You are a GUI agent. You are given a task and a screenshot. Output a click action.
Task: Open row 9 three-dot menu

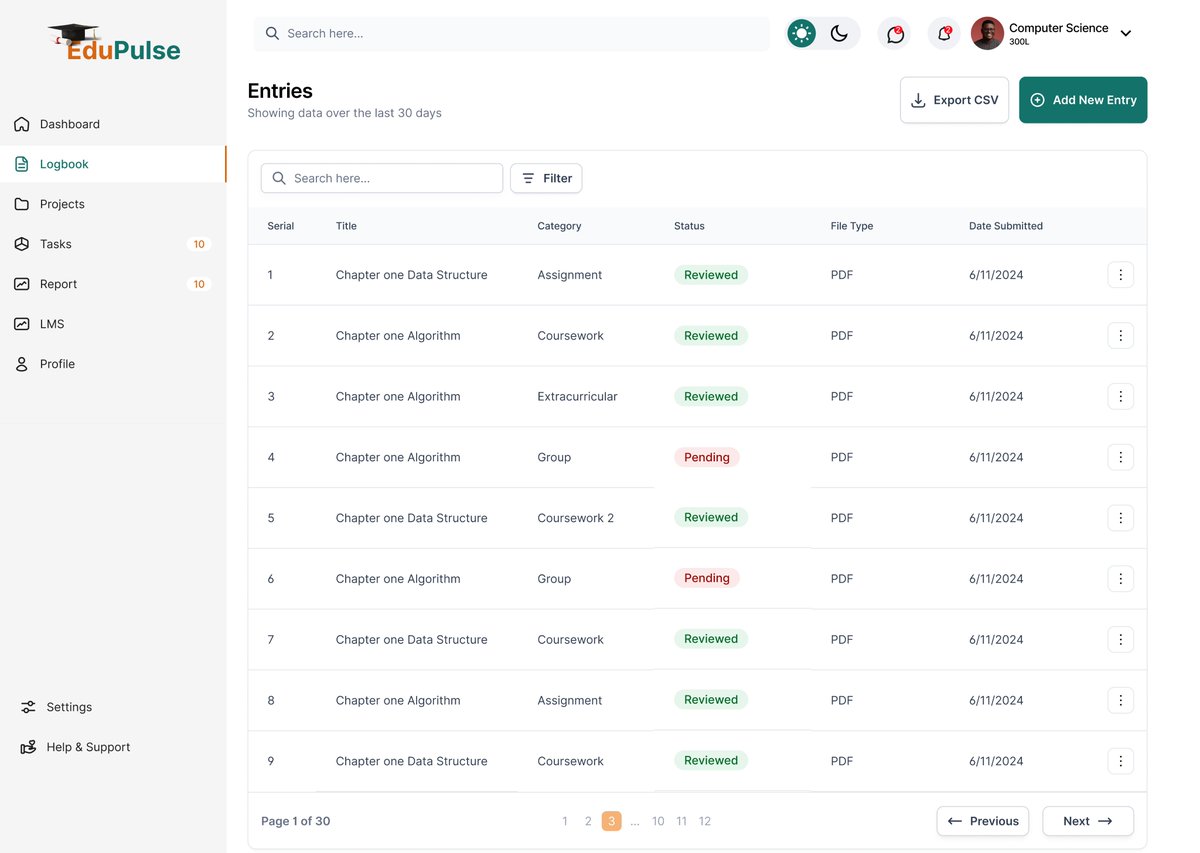(1120, 761)
